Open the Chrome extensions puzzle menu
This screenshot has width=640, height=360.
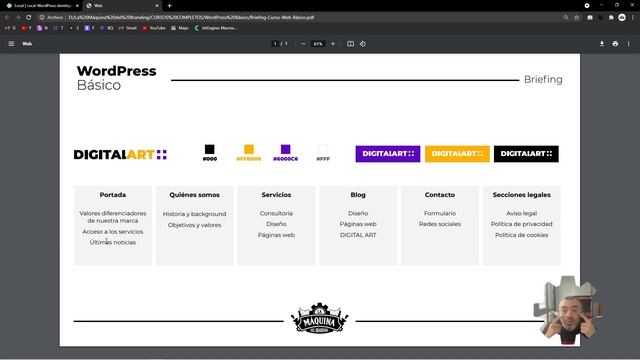click(x=611, y=18)
